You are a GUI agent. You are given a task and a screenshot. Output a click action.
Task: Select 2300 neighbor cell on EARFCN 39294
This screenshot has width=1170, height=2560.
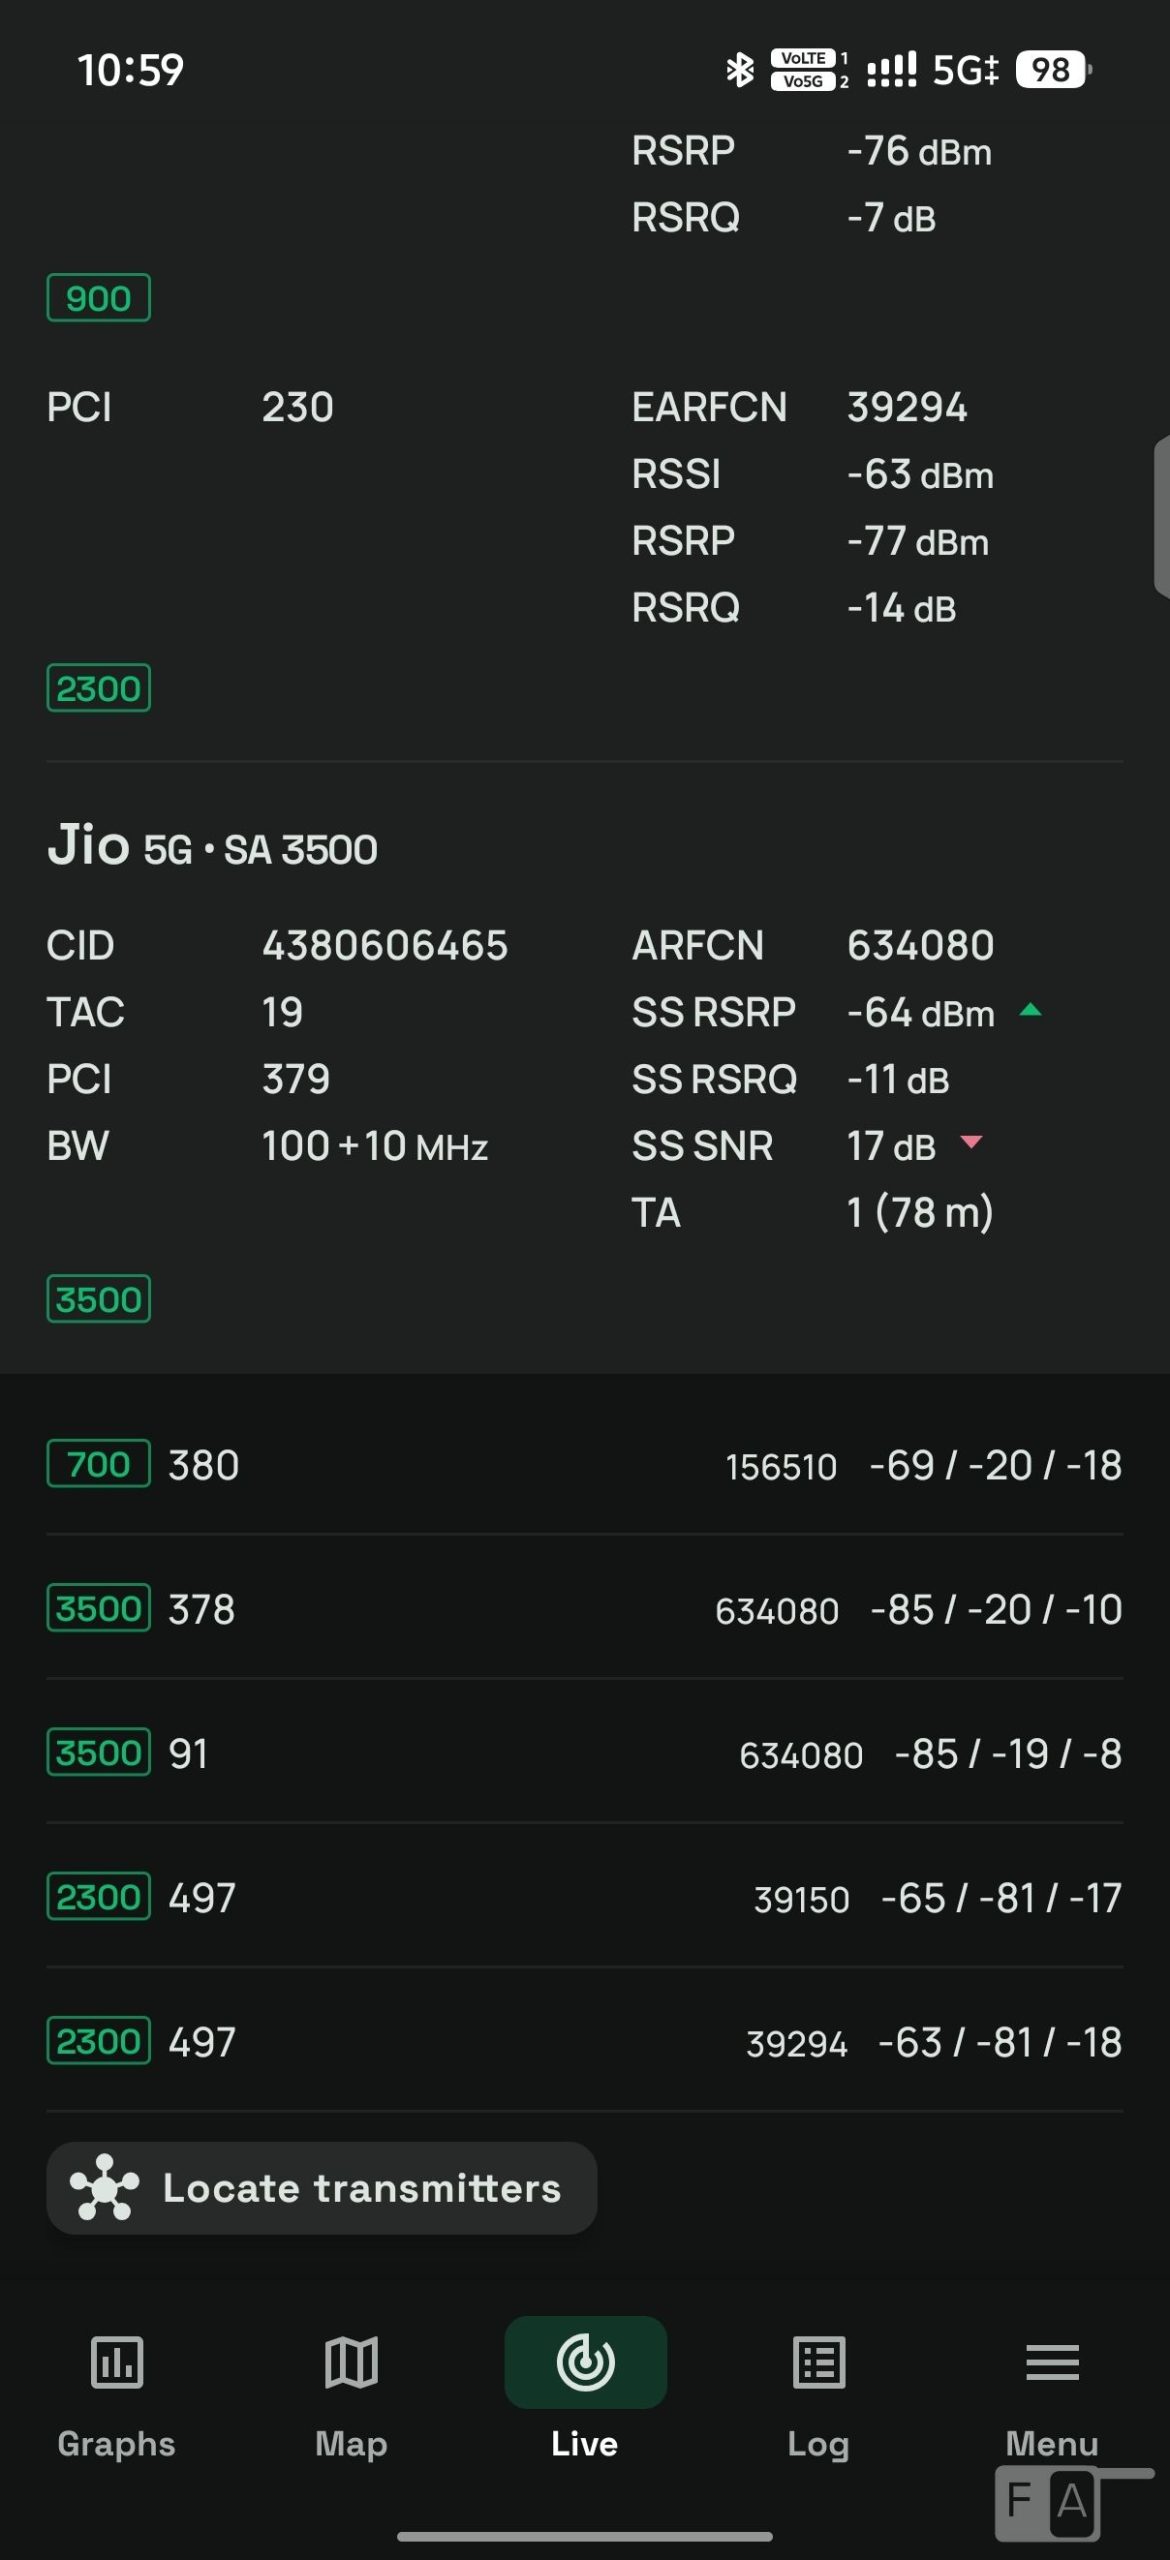585,2041
